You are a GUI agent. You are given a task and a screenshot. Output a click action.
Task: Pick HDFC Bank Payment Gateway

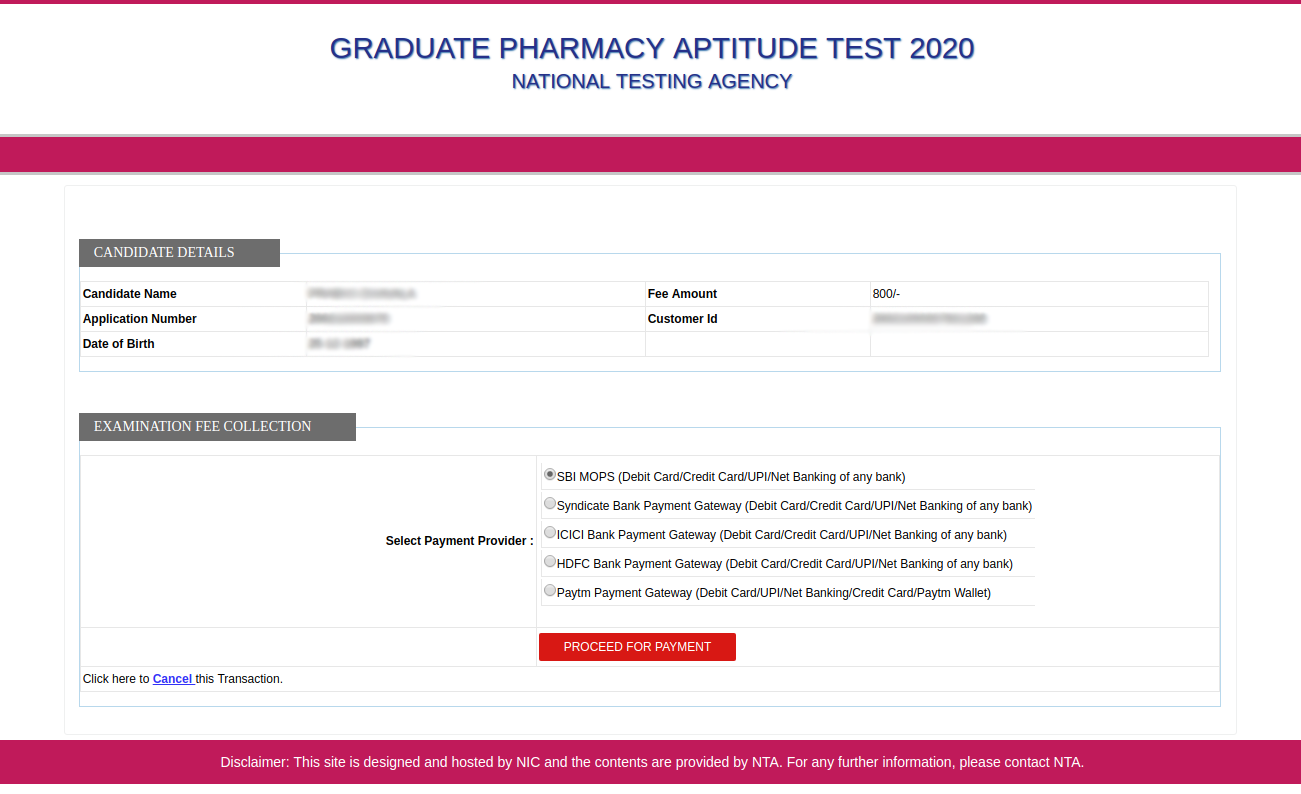pyautogui.click(x=550, y=561)
